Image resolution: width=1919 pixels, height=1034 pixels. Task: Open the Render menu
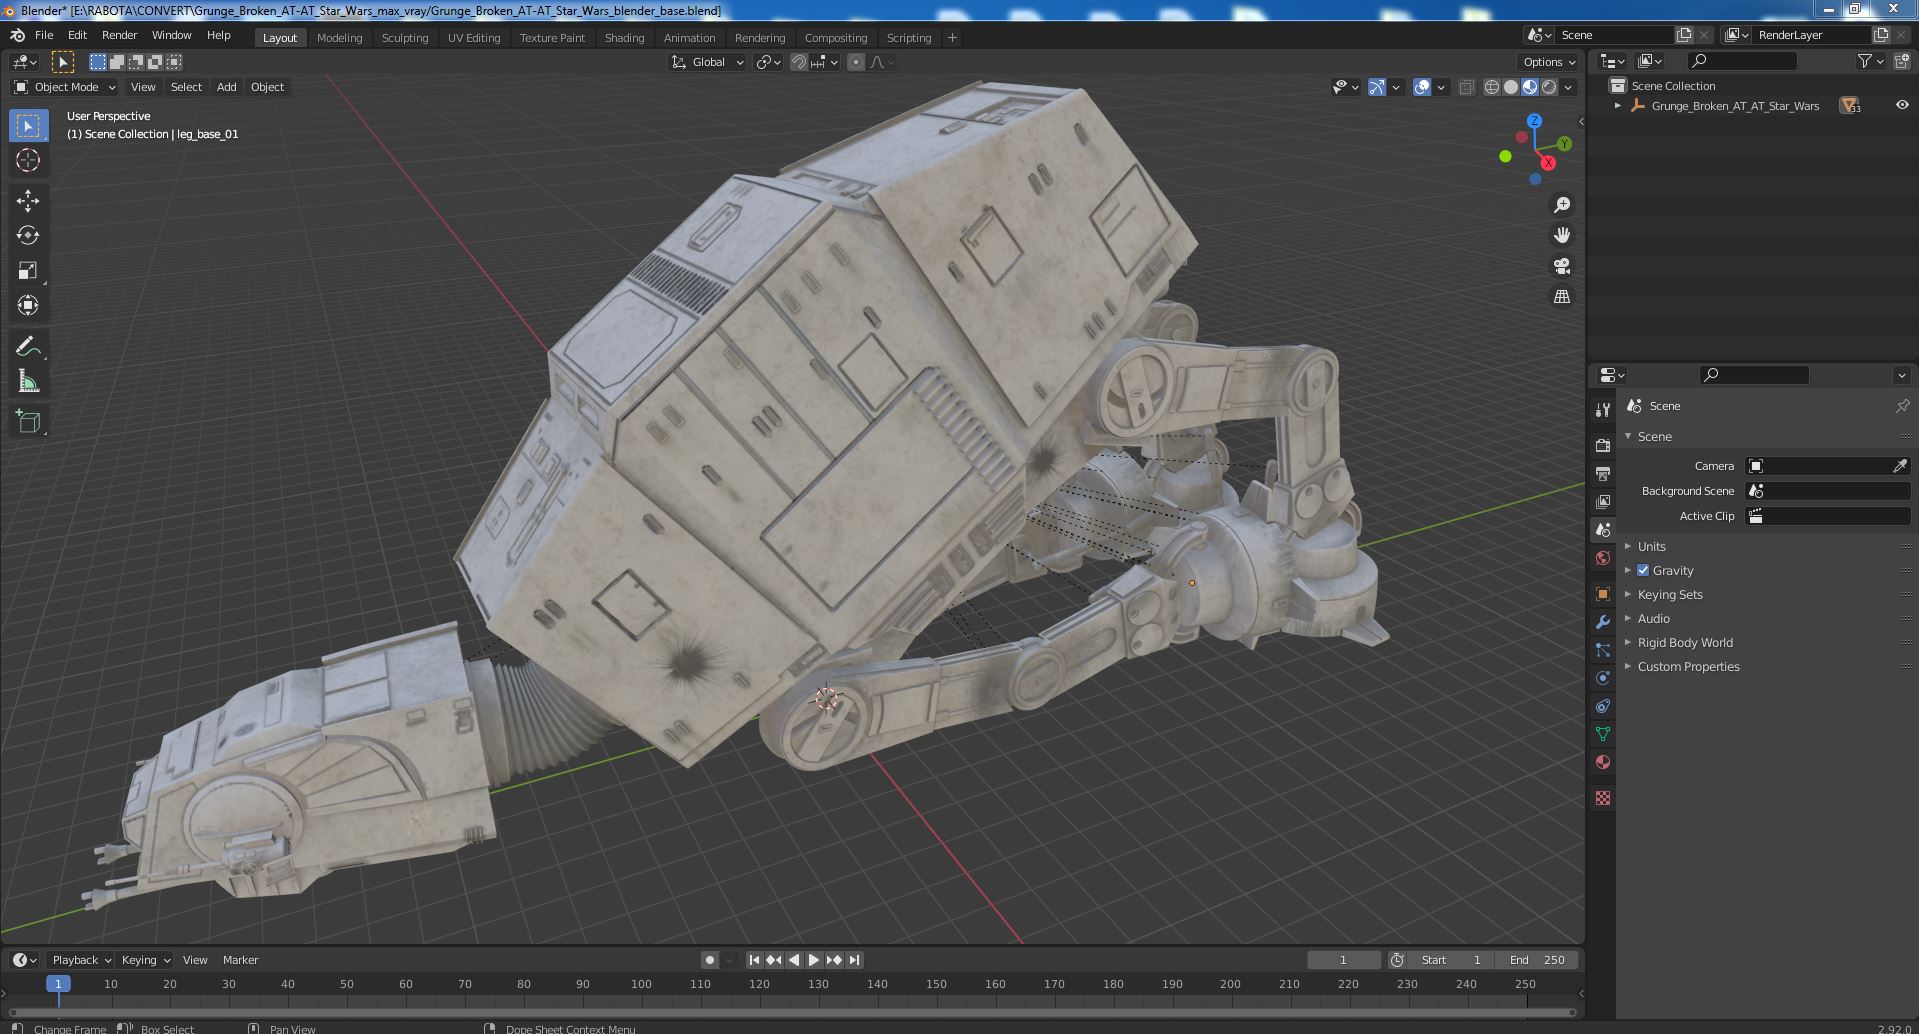point(119,35)
